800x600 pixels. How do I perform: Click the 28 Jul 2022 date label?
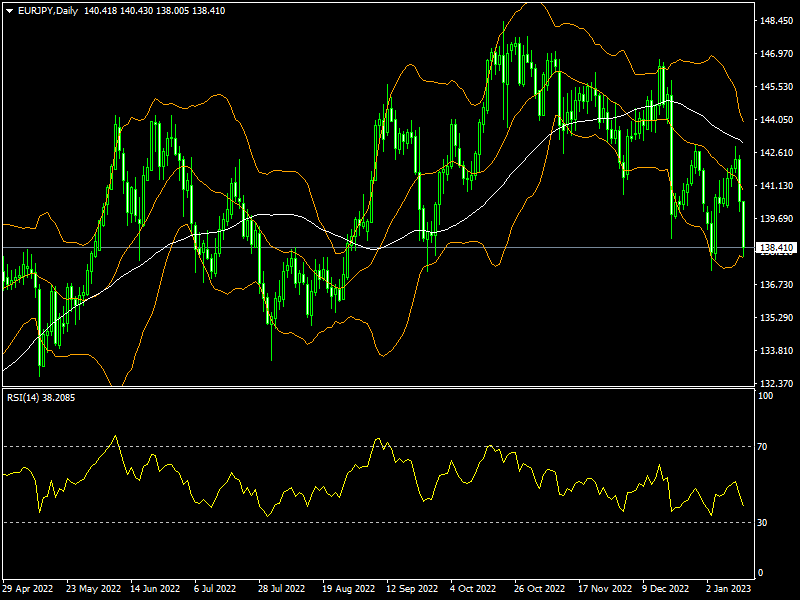click(282, 589)
